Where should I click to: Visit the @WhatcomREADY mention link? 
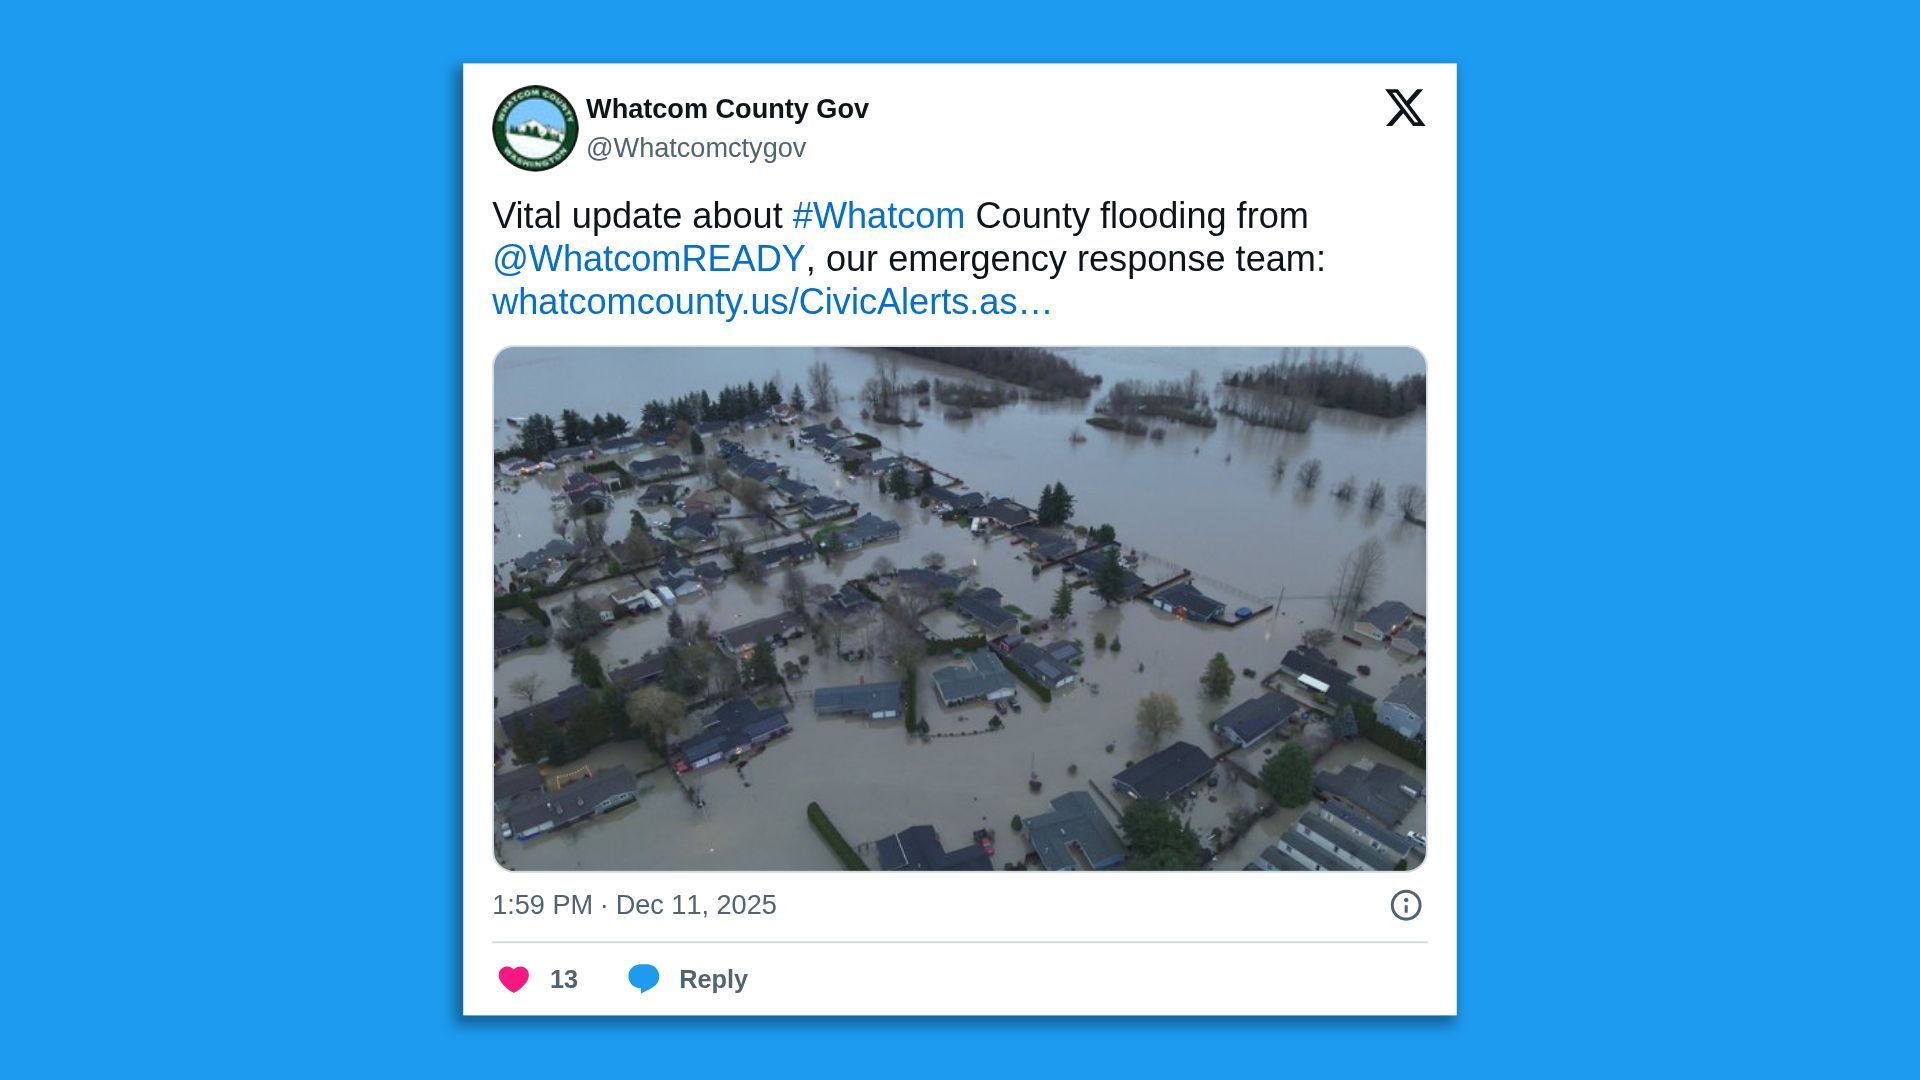pyautogui.click(x=648, y=259)
